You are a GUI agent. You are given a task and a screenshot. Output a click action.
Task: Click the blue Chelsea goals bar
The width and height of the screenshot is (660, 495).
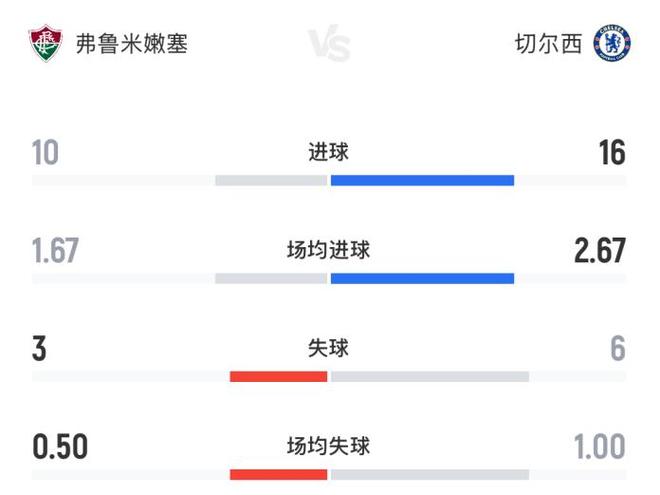coord(422,181)
